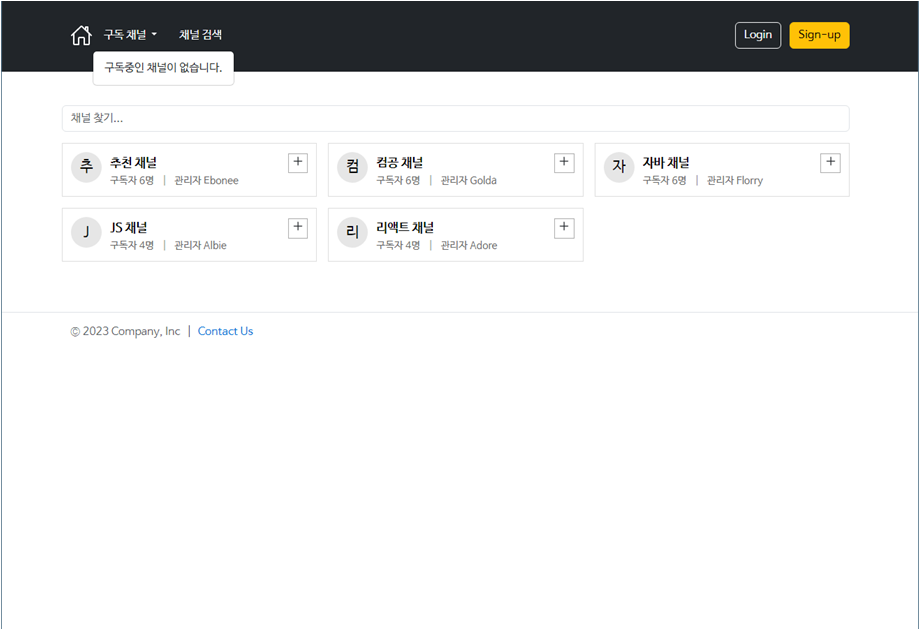Click the yellow Sign-up button
This screenshot has width=920, height=629.
tap(819, 34)
